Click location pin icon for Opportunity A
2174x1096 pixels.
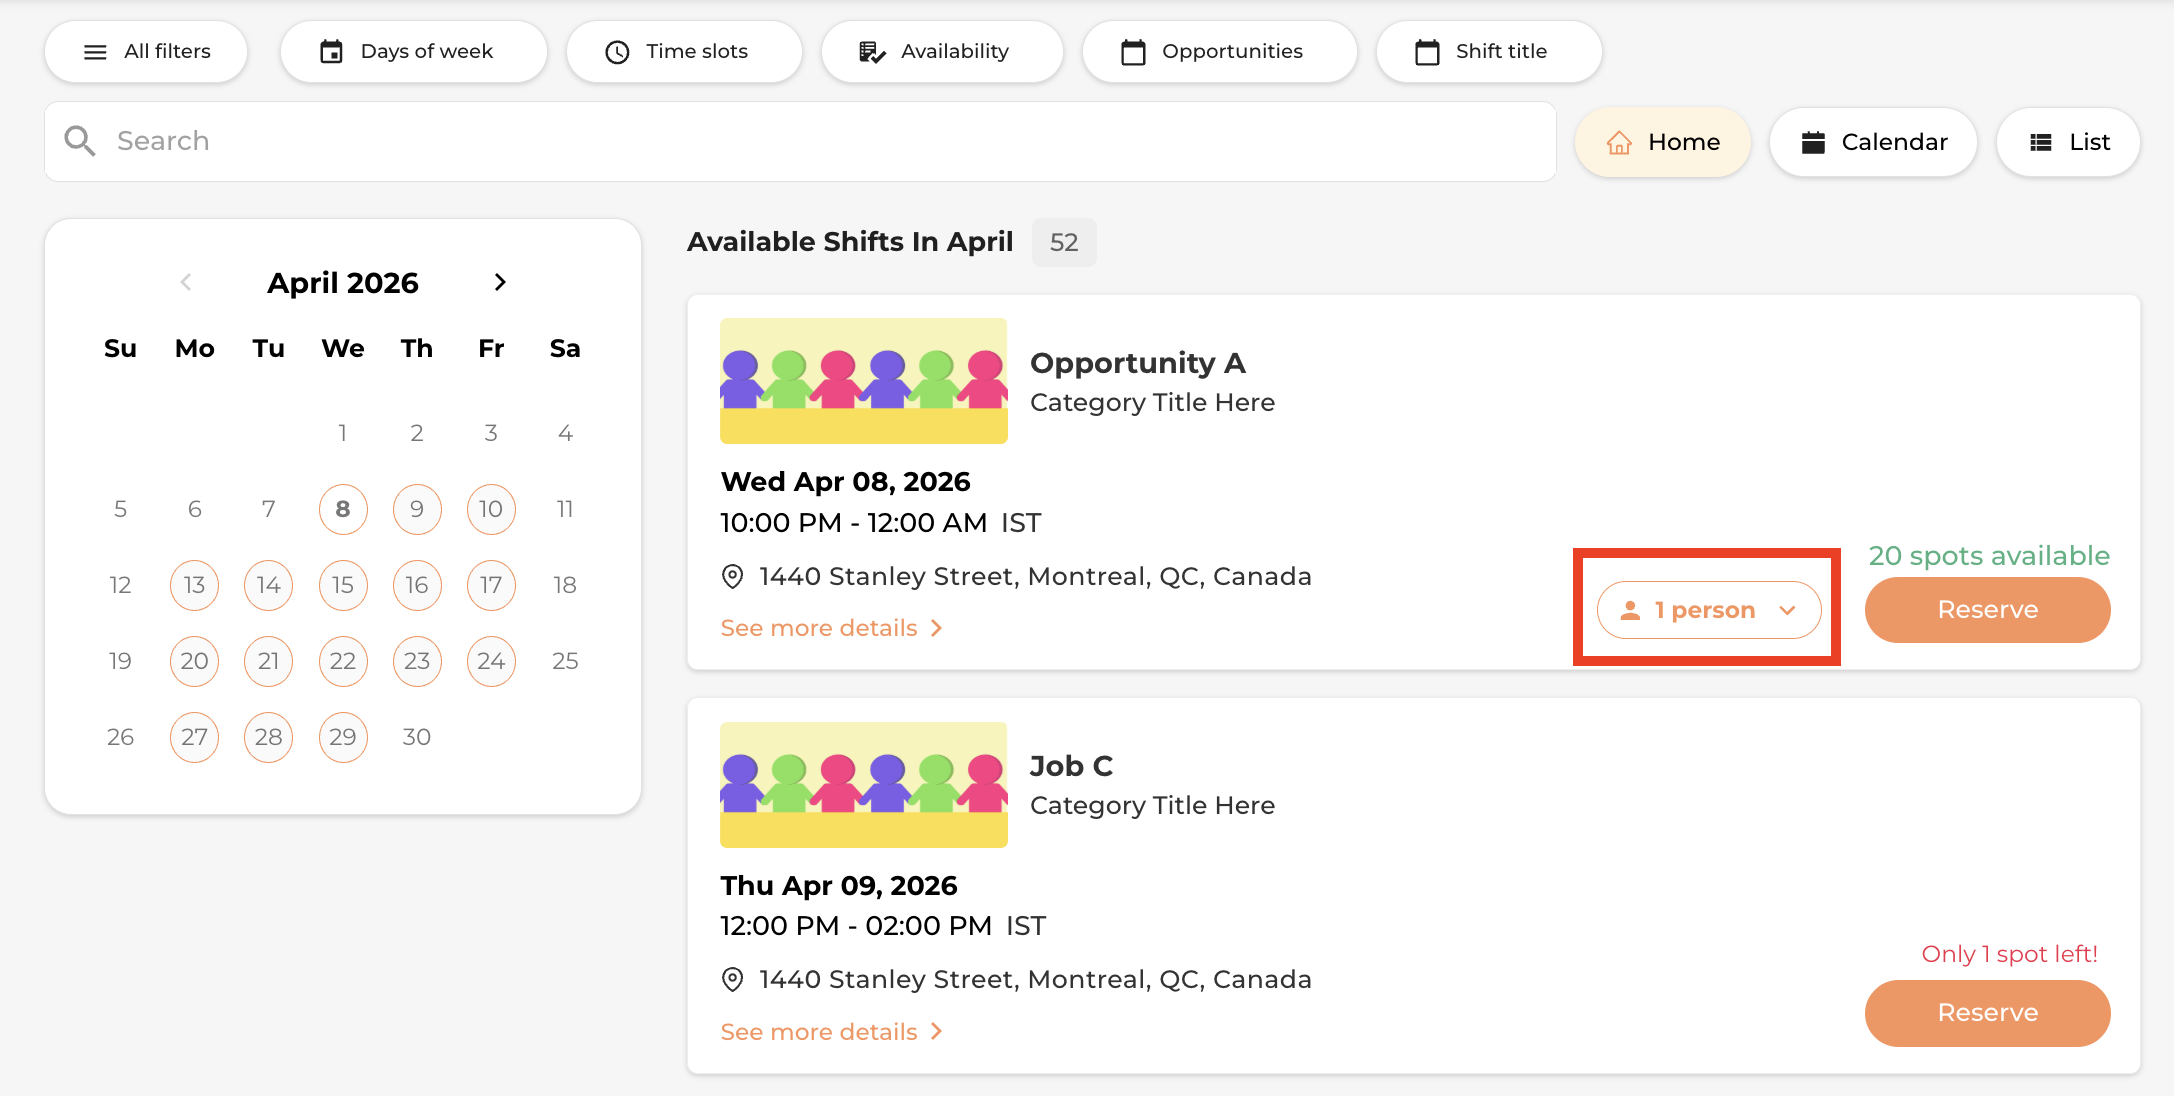[732, 577]
